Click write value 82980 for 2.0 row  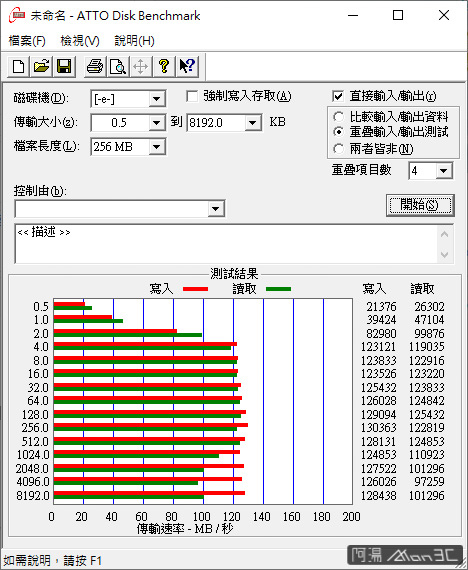[381, 334]
